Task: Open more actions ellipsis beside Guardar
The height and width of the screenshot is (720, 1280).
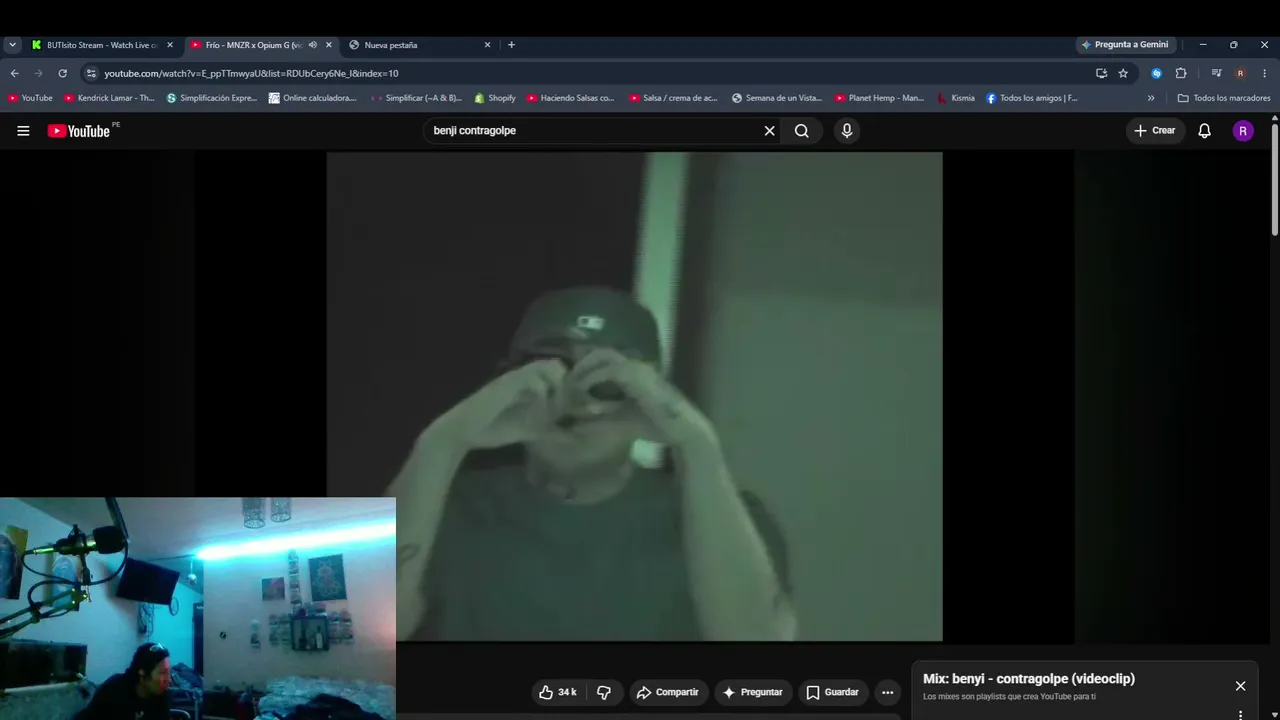Action: coord(887,692)
